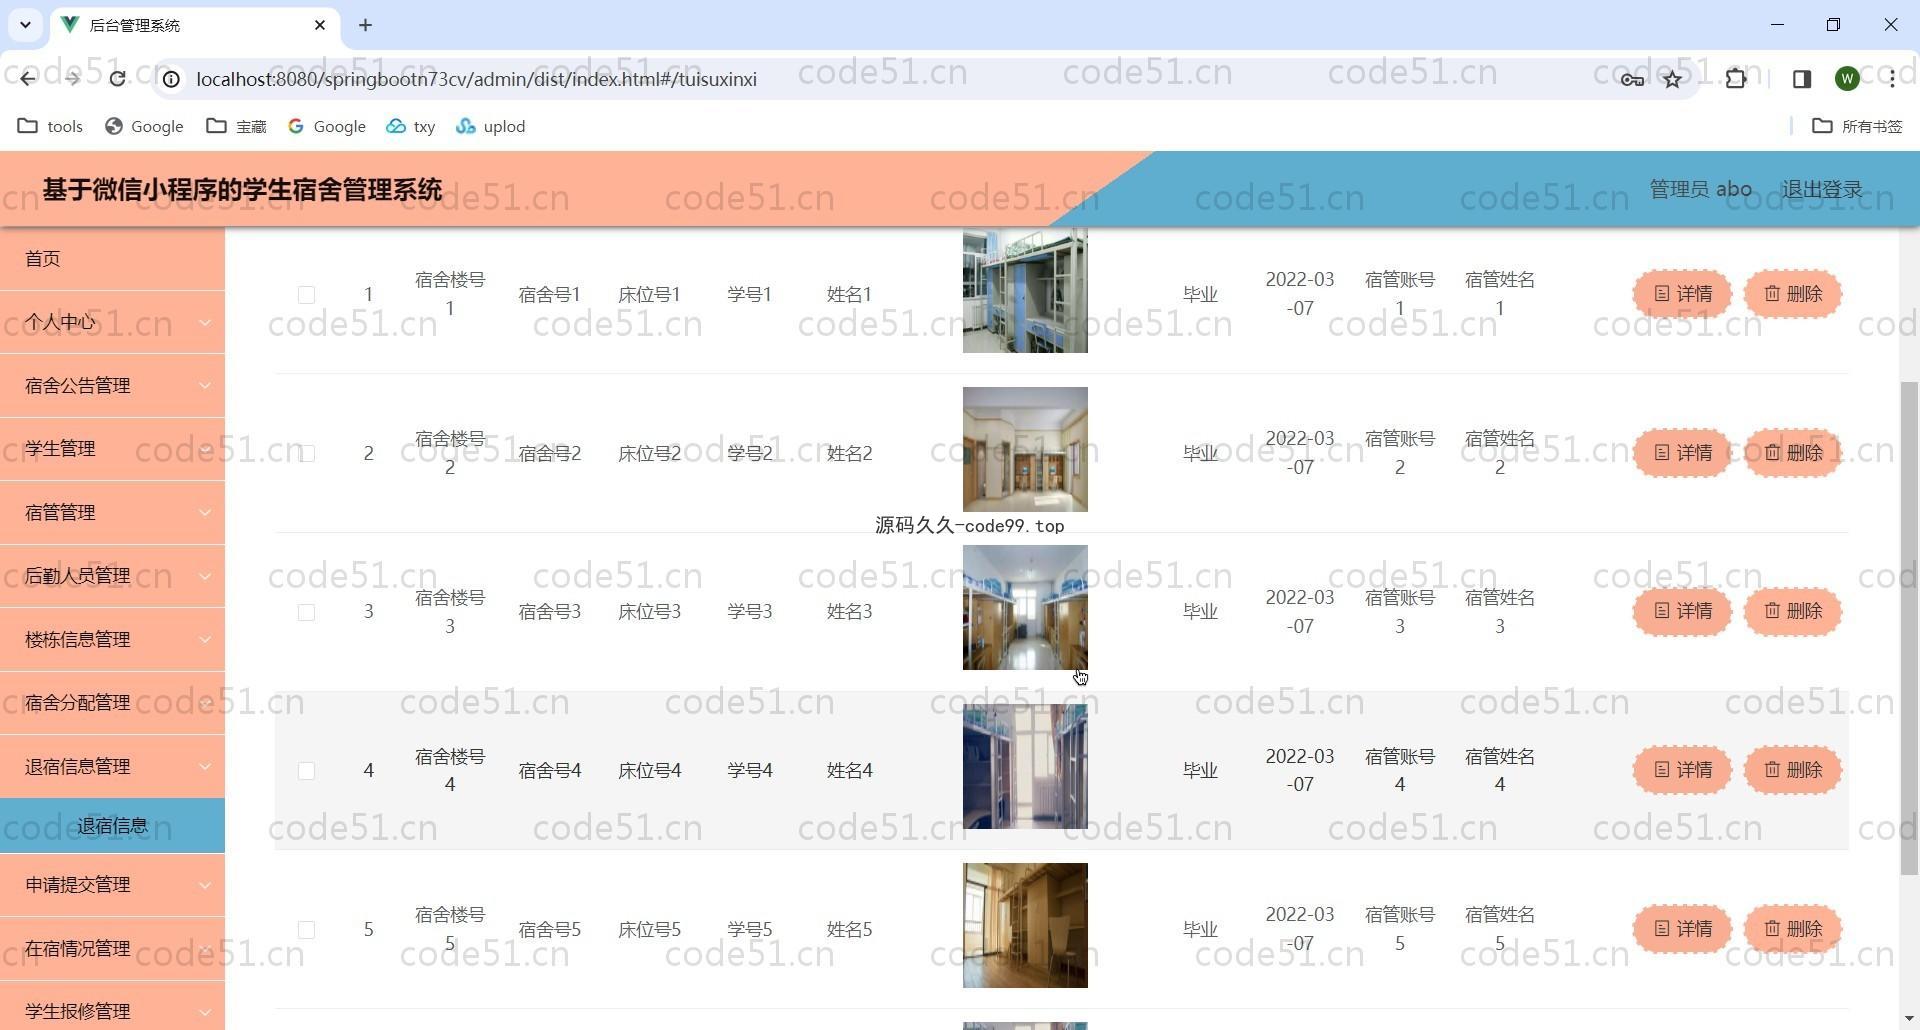Expand the 楼栋信息管理 sidebar menu
The image size is (1920, 1030).
pyautogui.click(x=112, y=640)
